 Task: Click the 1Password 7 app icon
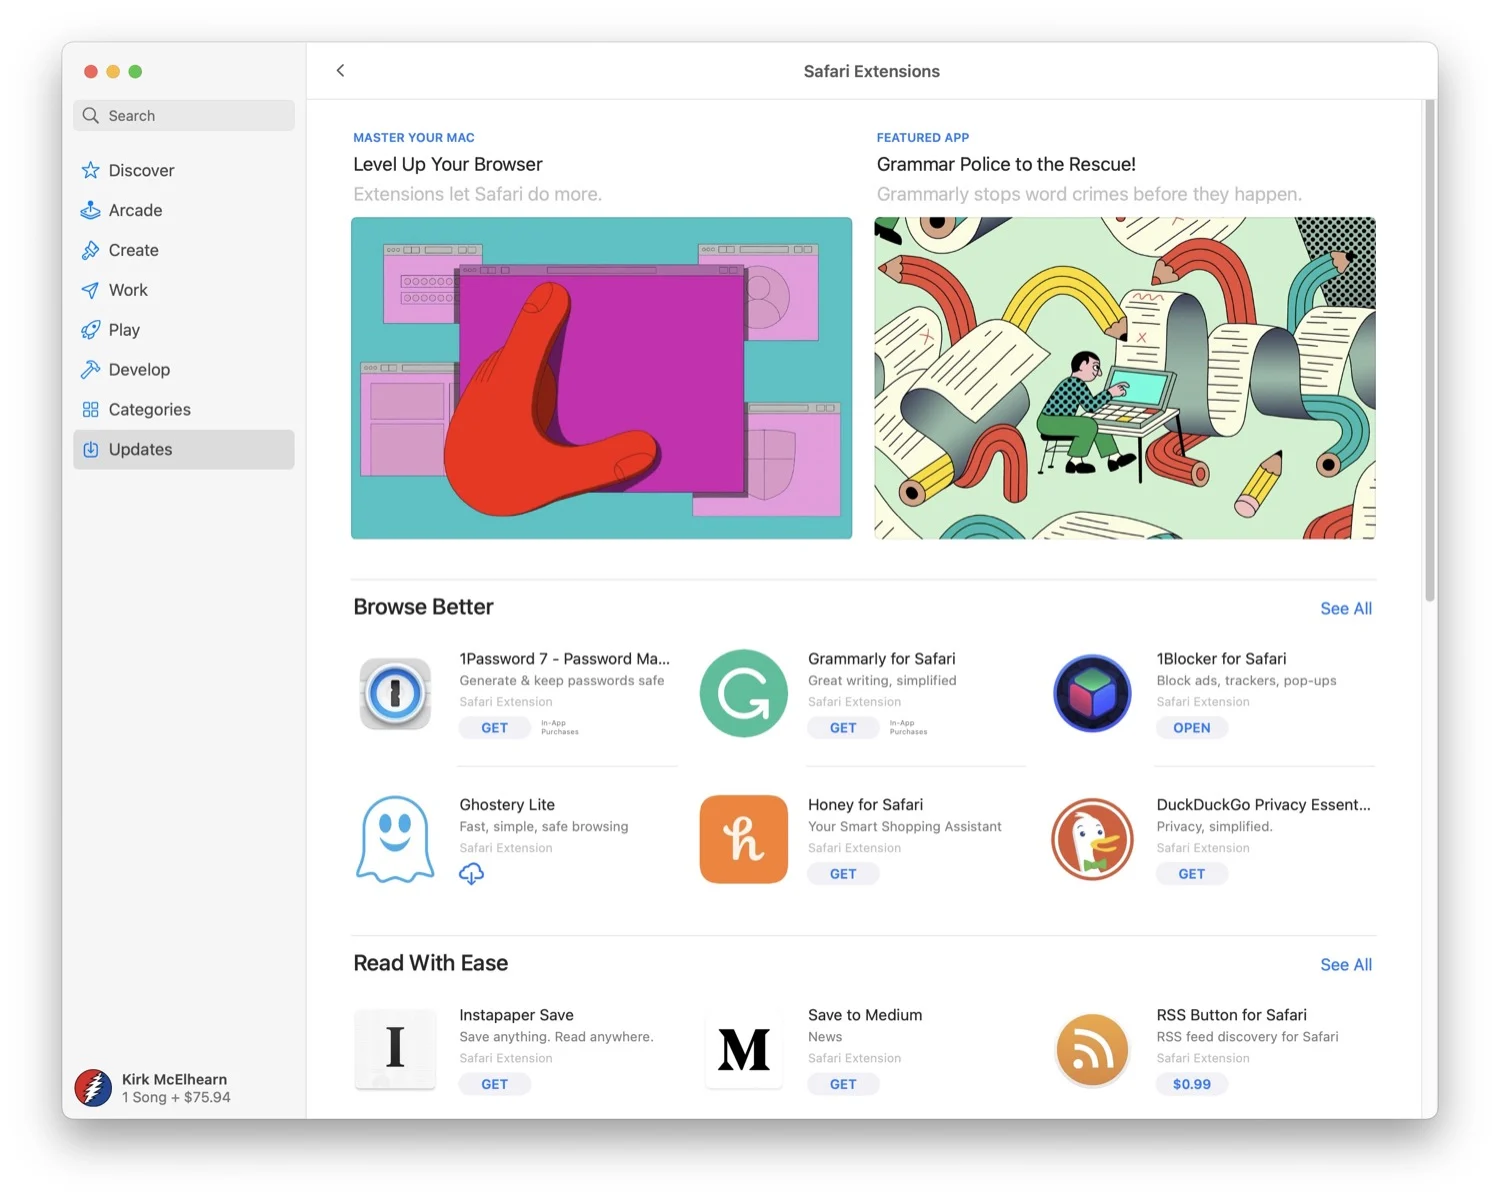click(395, 693)
